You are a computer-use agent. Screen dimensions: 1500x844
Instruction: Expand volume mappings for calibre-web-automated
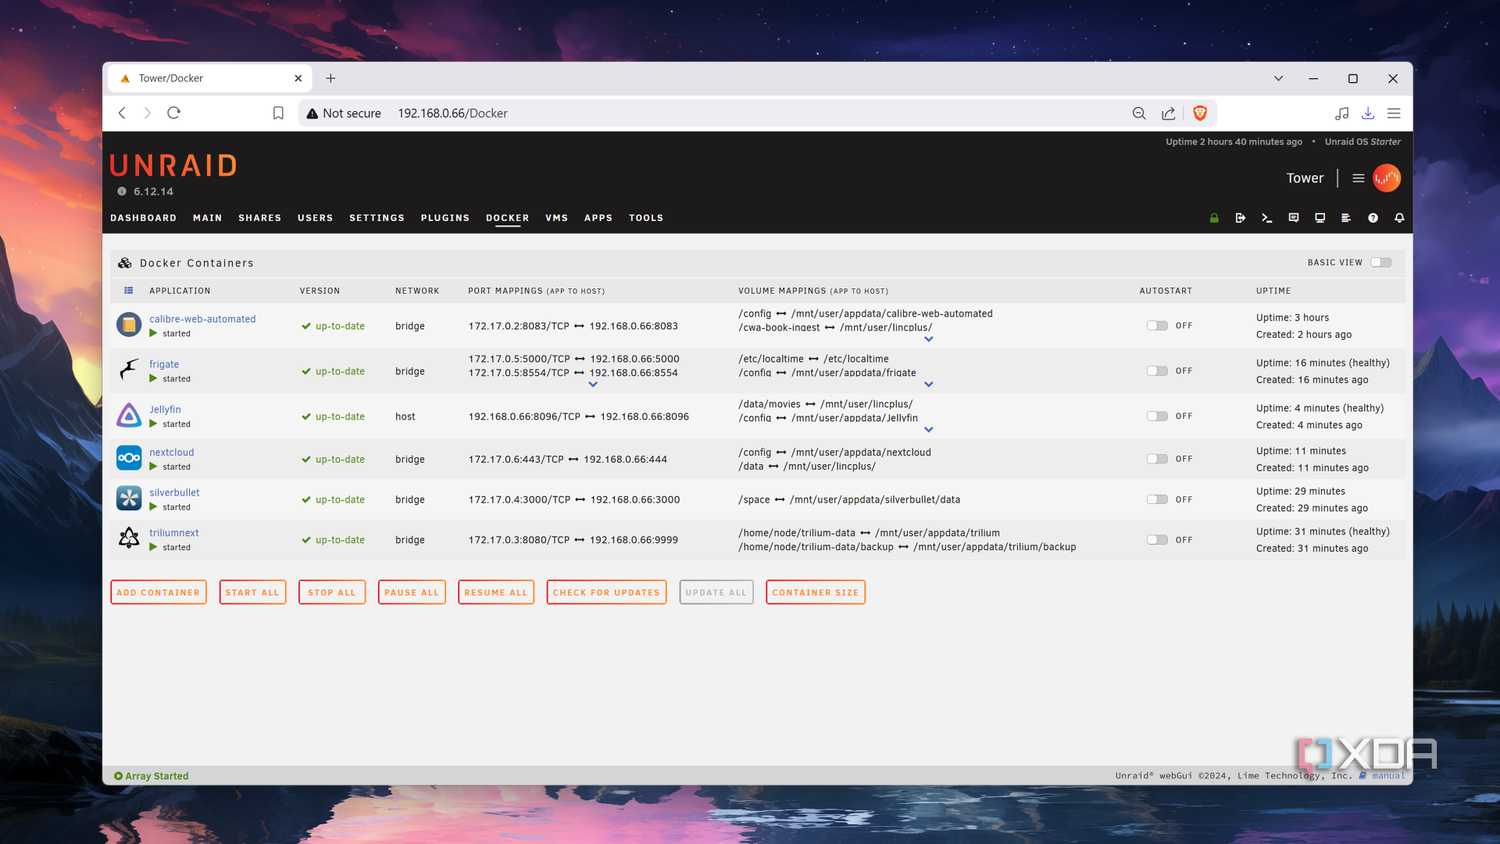pyautogui.click(x=929, y=339)
